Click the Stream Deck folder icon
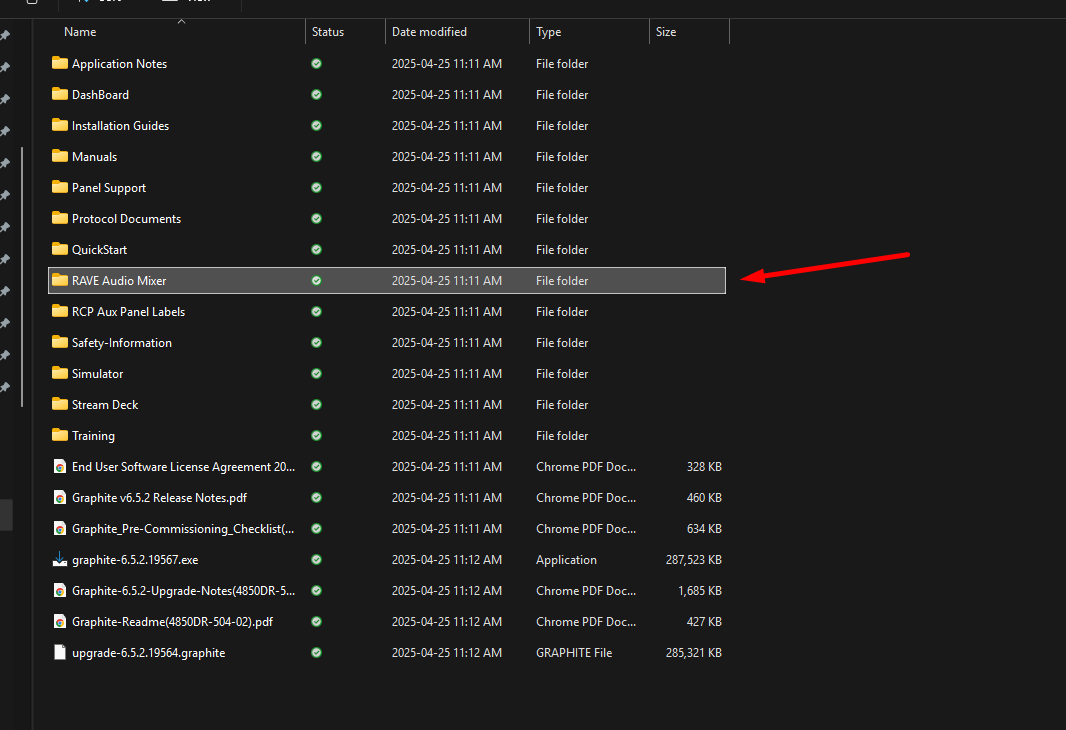 click(x=60, y=404)
